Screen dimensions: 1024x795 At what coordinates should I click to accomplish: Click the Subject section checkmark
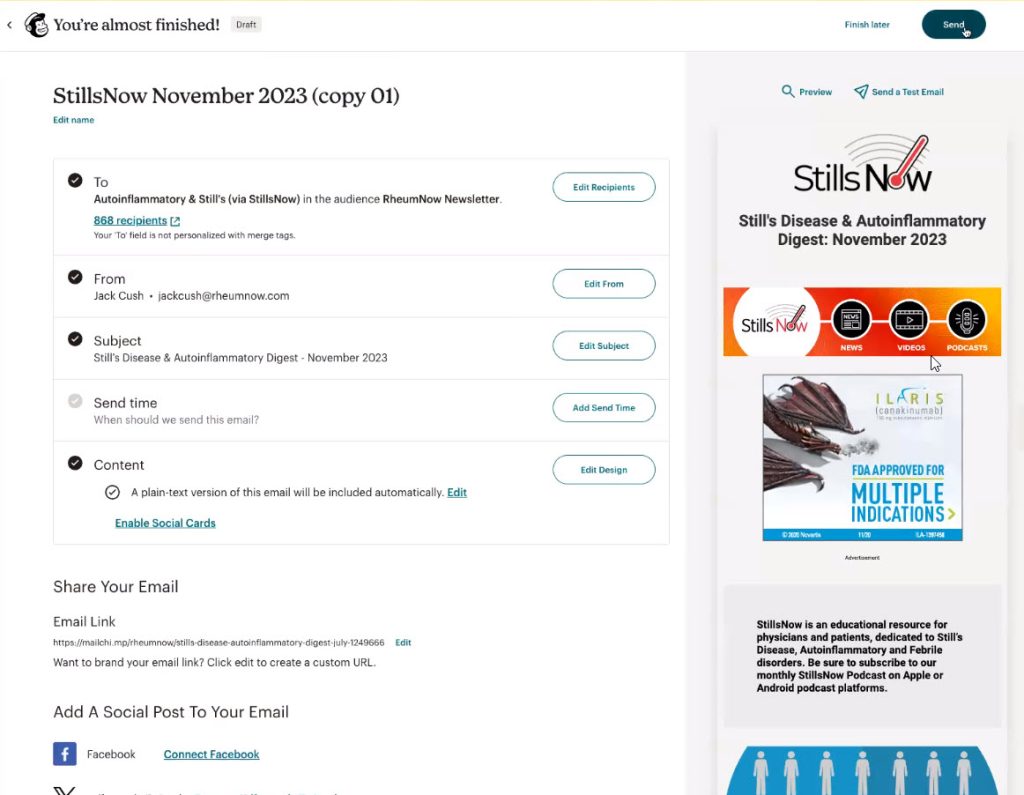coord(75,339)
